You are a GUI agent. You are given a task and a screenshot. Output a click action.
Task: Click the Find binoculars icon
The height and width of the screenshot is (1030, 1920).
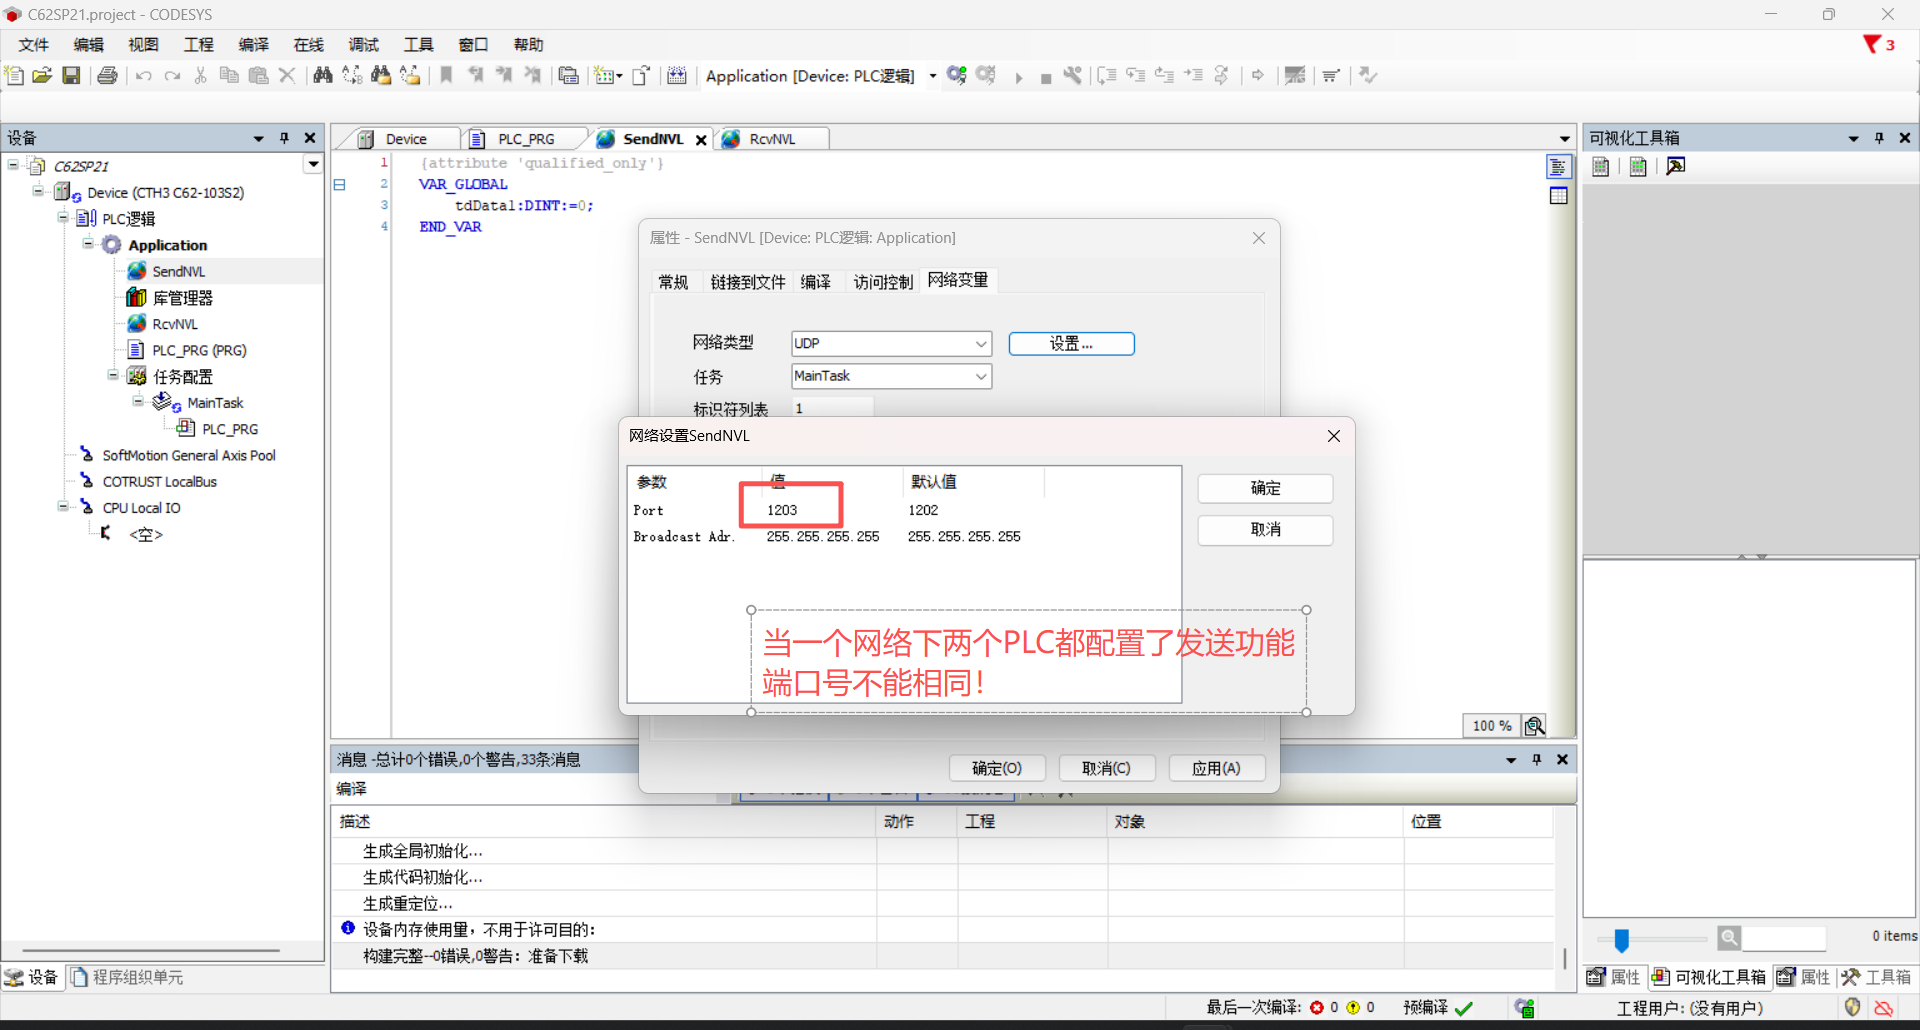click(323, 76)
